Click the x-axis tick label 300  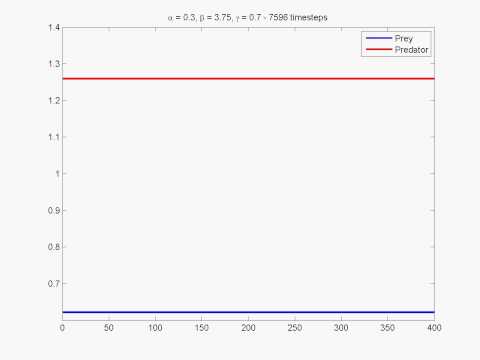click(x=341, y=328)
